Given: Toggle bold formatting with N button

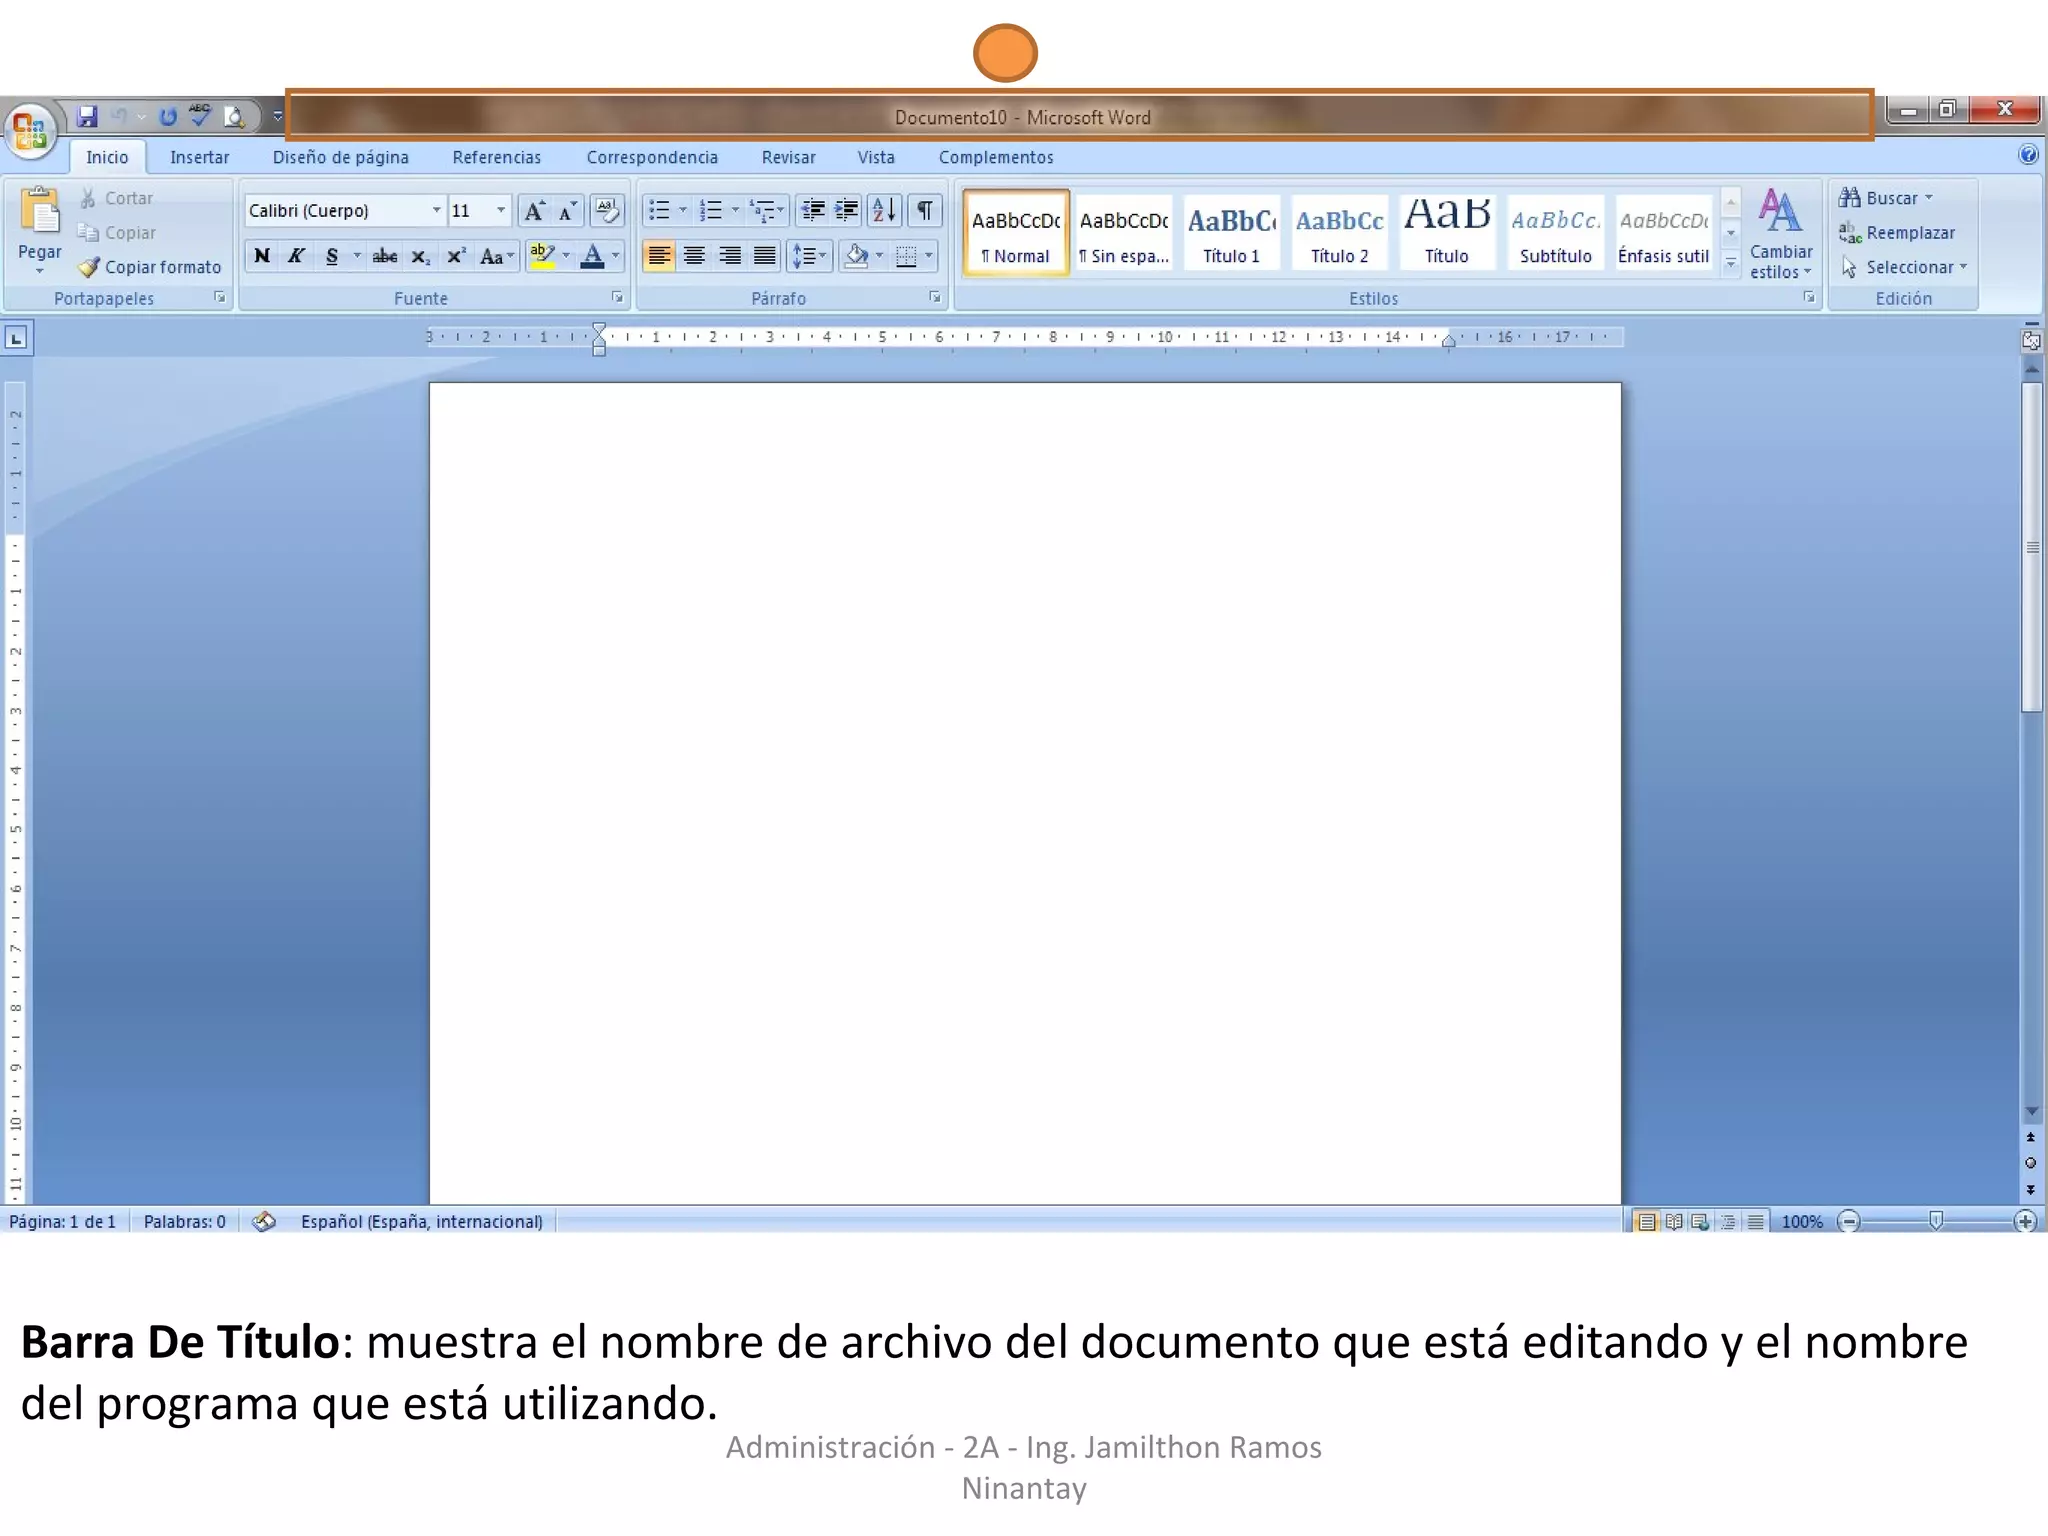Looking at the screenshot, I should click(262, 256).
